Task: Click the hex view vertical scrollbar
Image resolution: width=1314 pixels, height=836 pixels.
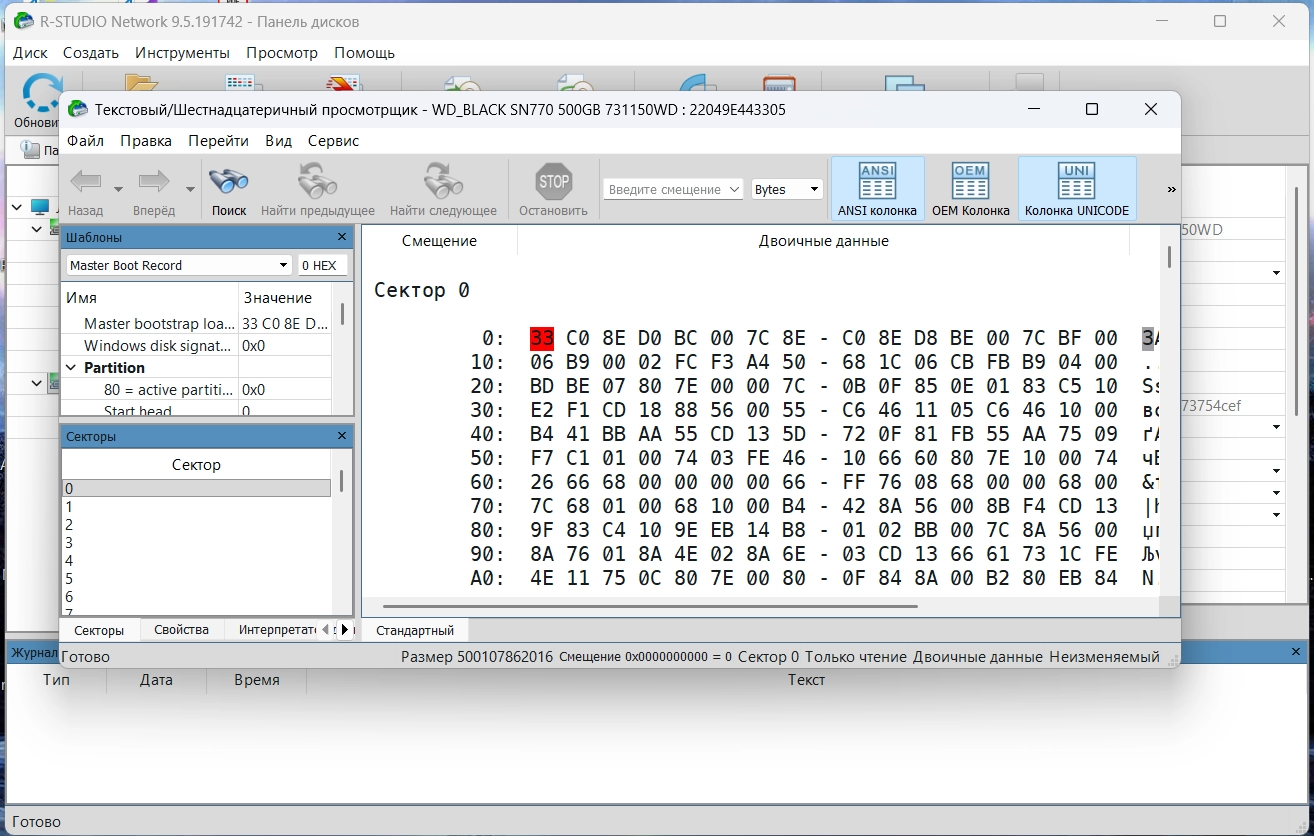Action: [1169, 257]
